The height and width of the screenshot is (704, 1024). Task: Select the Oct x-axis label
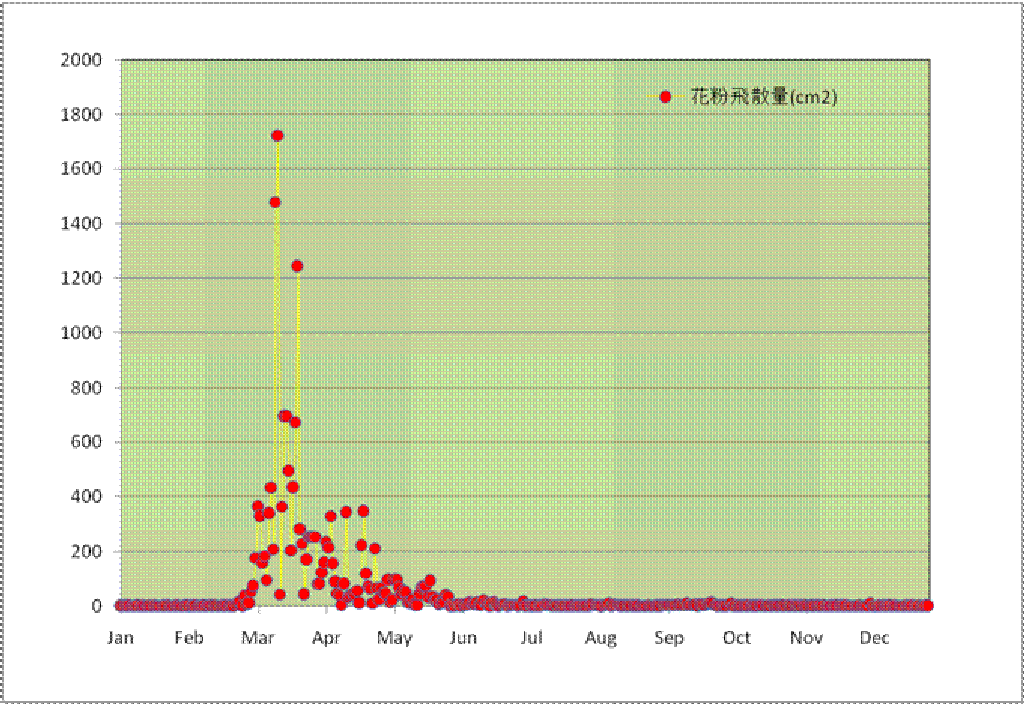(737, 637)
